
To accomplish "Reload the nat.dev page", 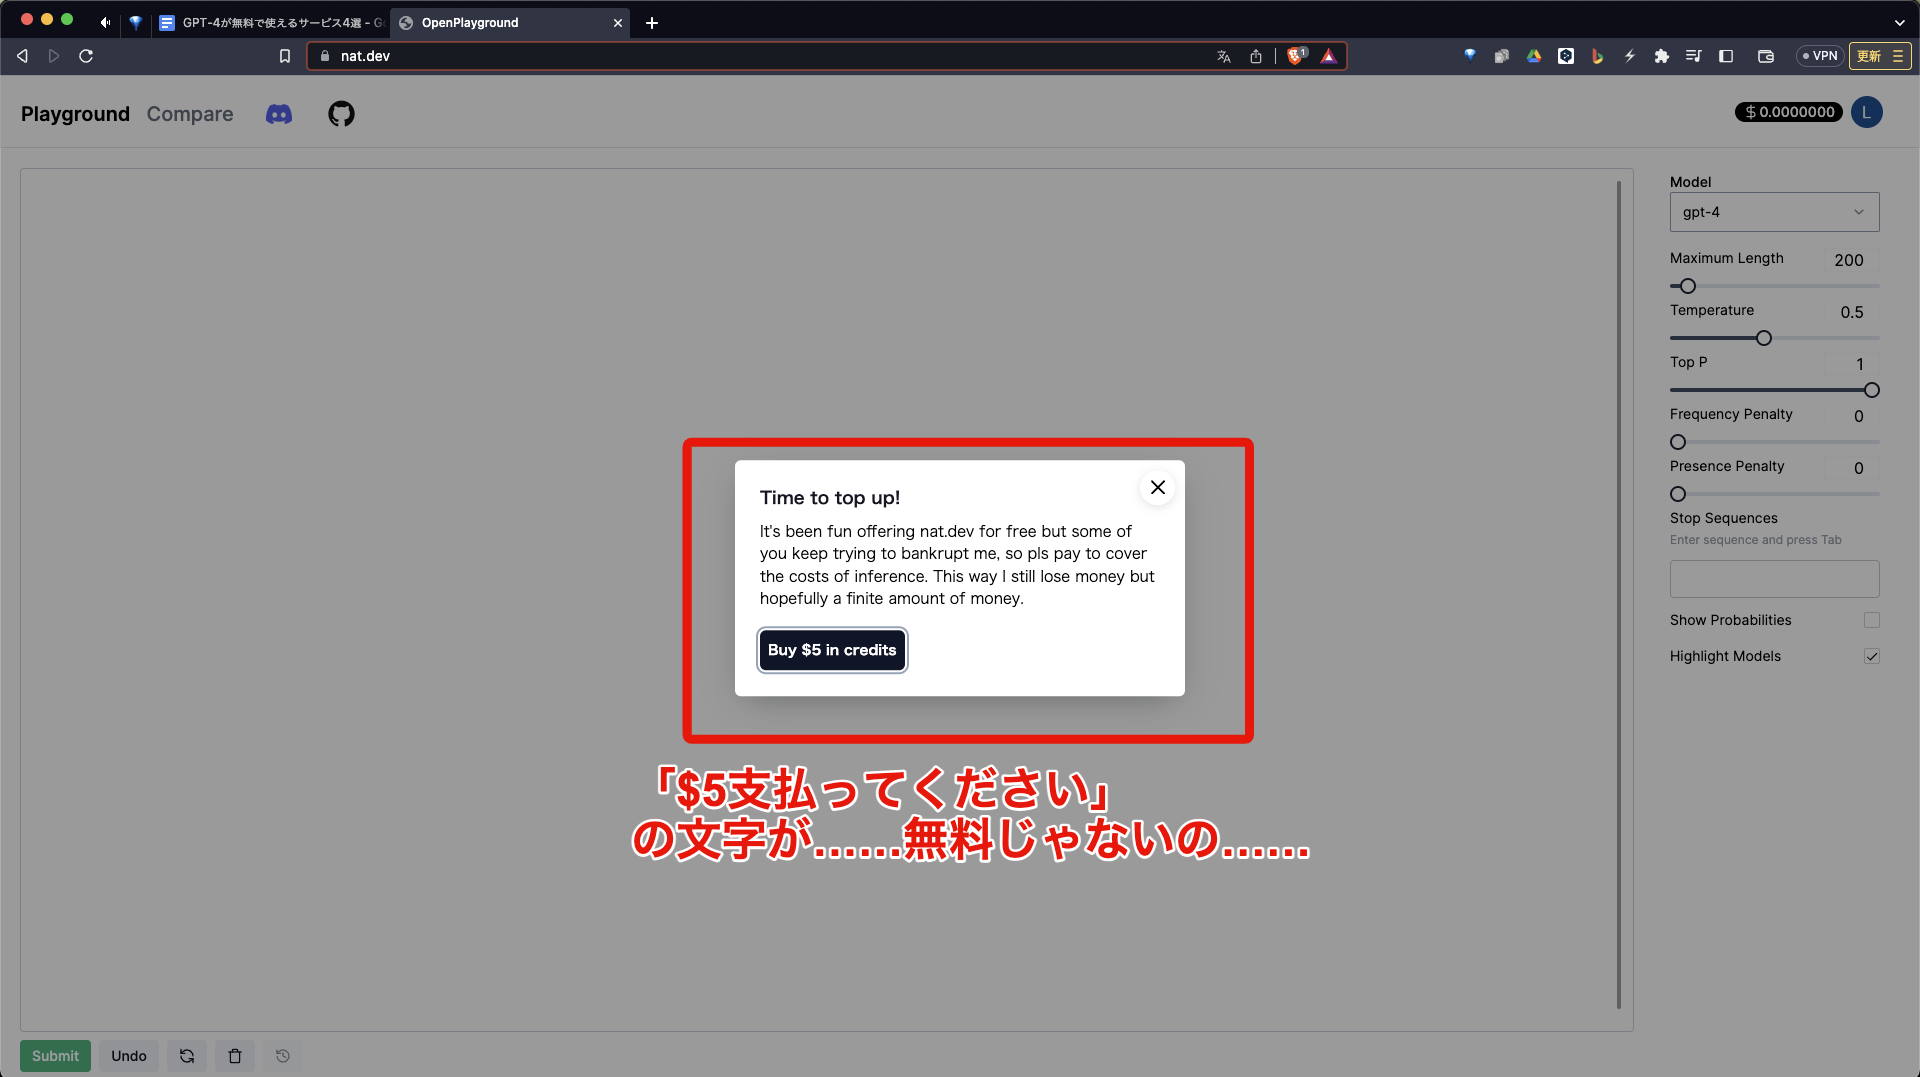I will pyautogui.click(x=86, y=56).
